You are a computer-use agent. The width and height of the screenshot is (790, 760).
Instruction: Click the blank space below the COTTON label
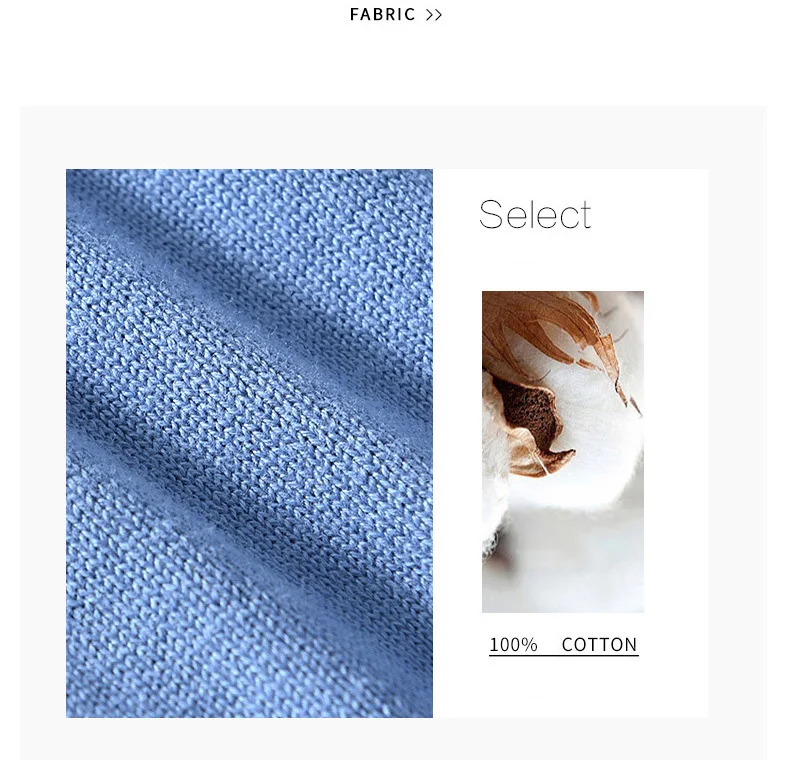(564, 686)
